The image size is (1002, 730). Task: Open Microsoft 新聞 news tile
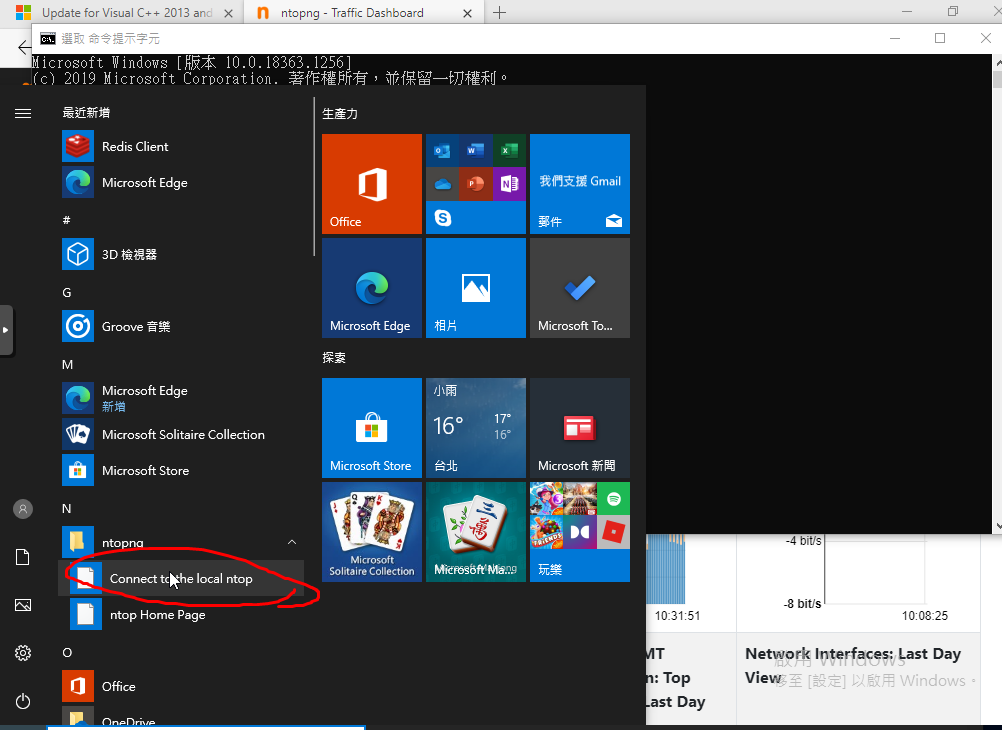(580, 428)
